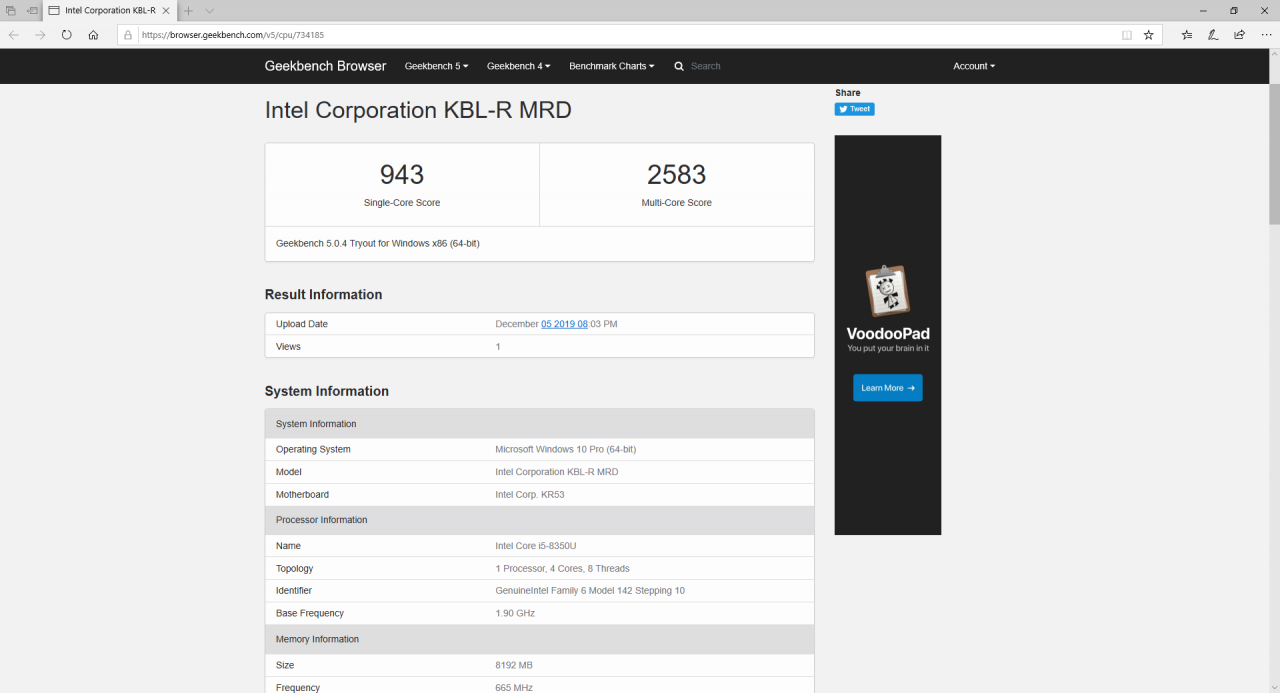Select the 1.90 GHz base frequency value
Image resolution: width=1280 pixels, height=693 pixels.
(515, 613)
